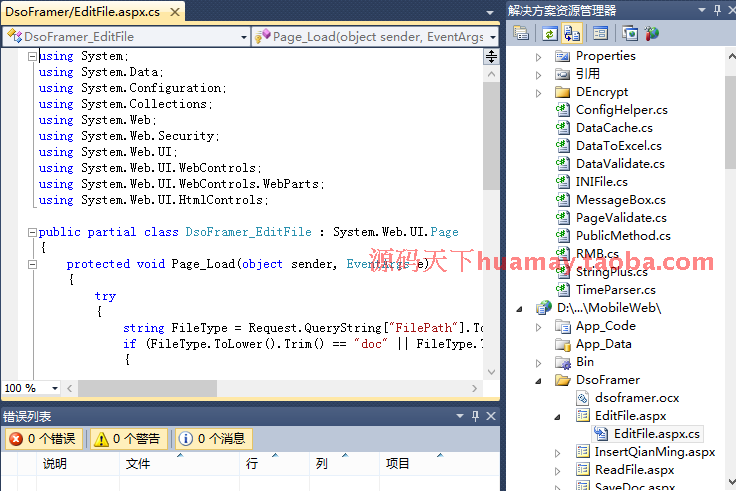The image size is (736, 491).
Task: Expand the DEncrypt folder
Action: click(538, 93)
